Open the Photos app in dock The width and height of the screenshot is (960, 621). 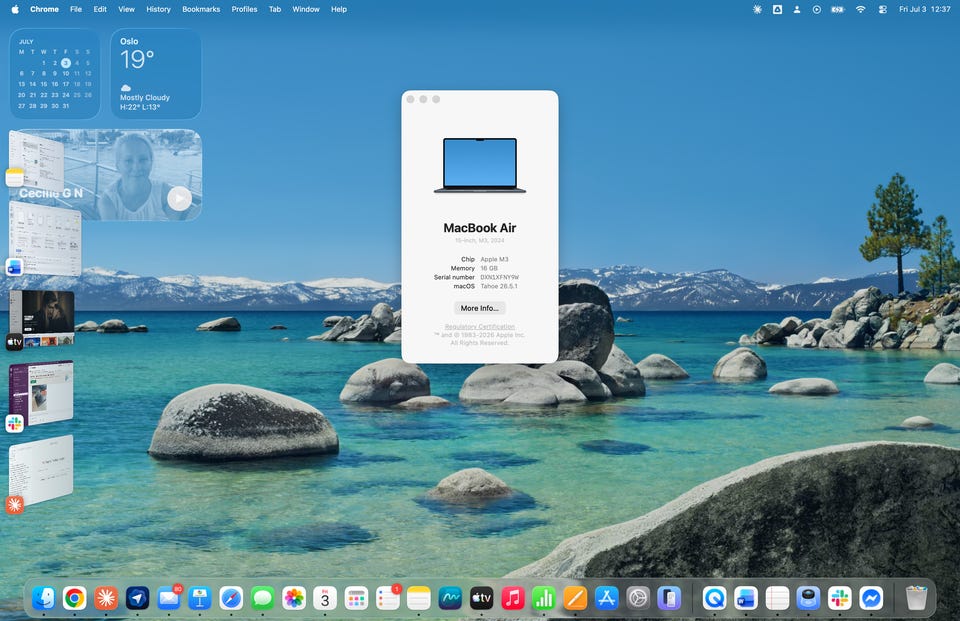pyautogui.click(x=294, y=598)
